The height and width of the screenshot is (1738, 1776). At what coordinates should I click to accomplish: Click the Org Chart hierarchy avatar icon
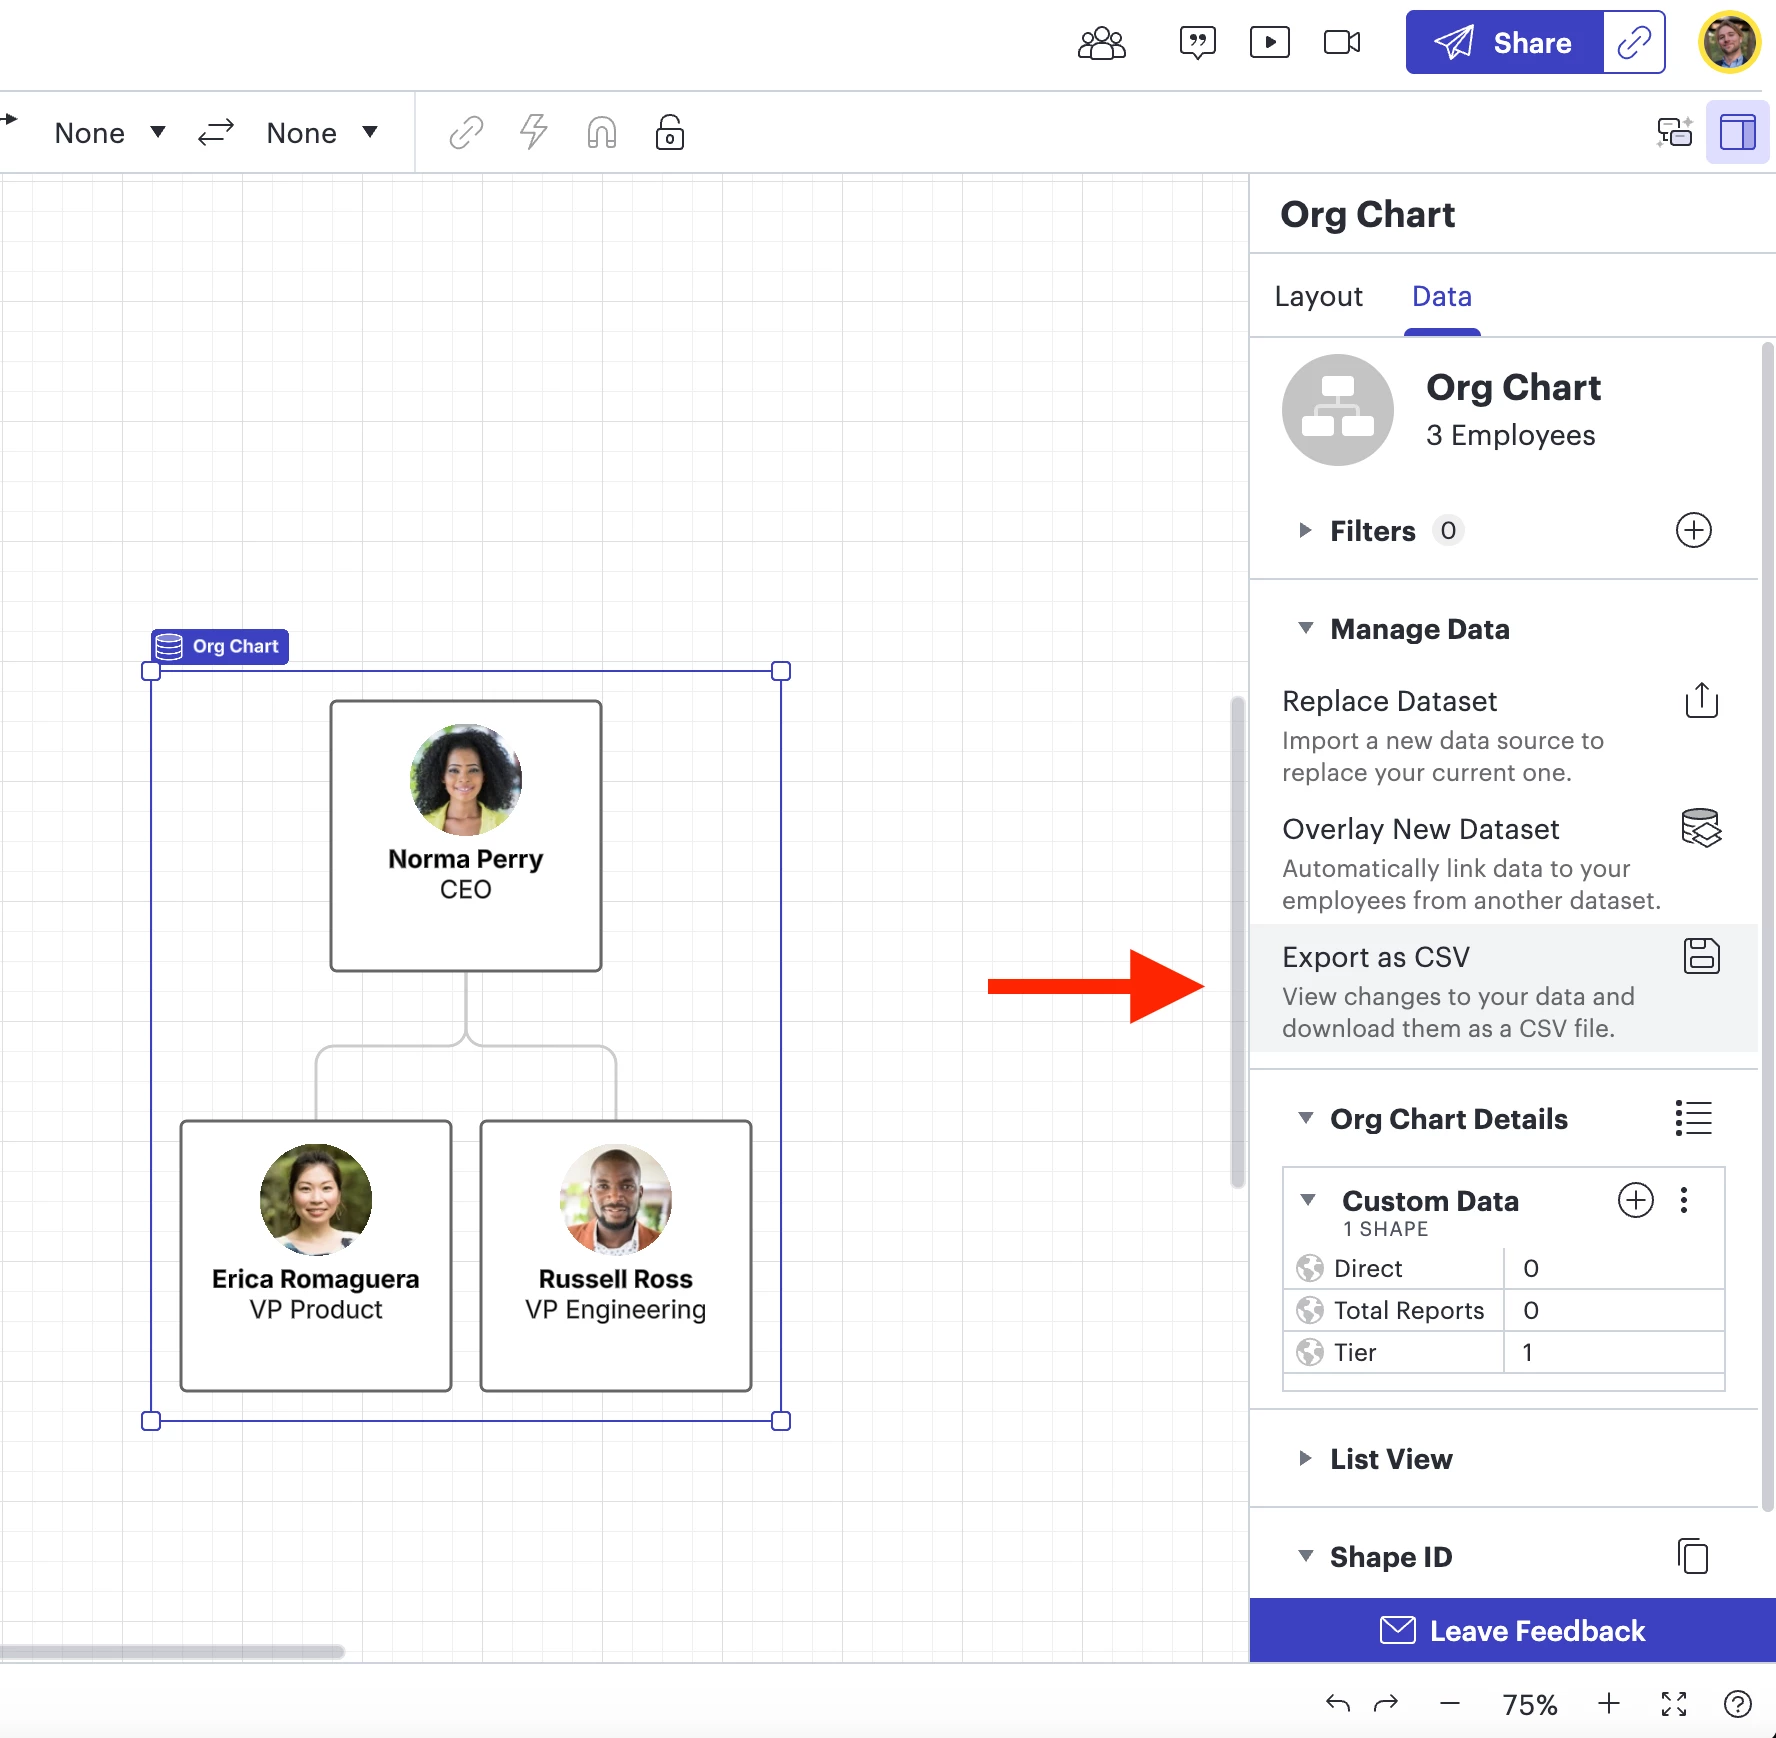click(1337, 410)
